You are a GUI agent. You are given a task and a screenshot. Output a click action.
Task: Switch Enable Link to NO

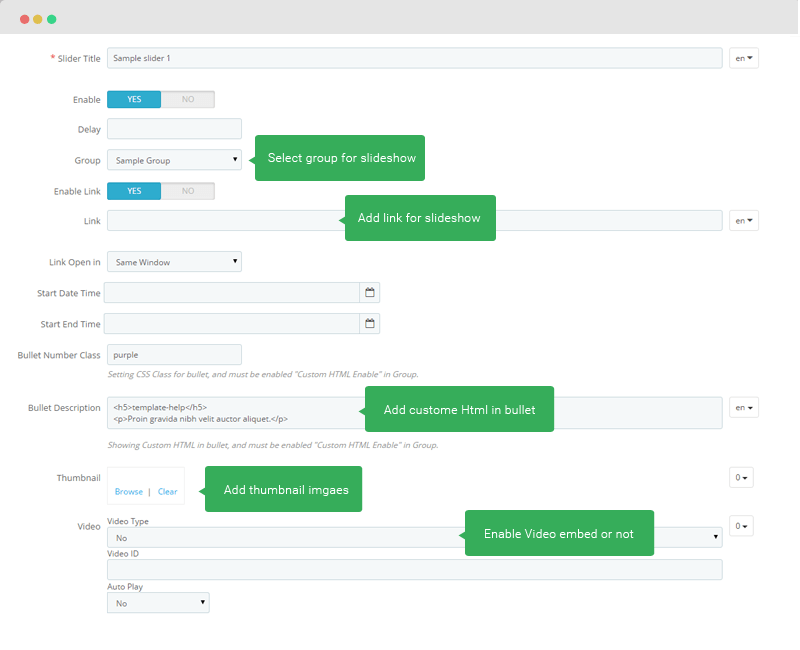pyautogui.click(x=188, y=191)
